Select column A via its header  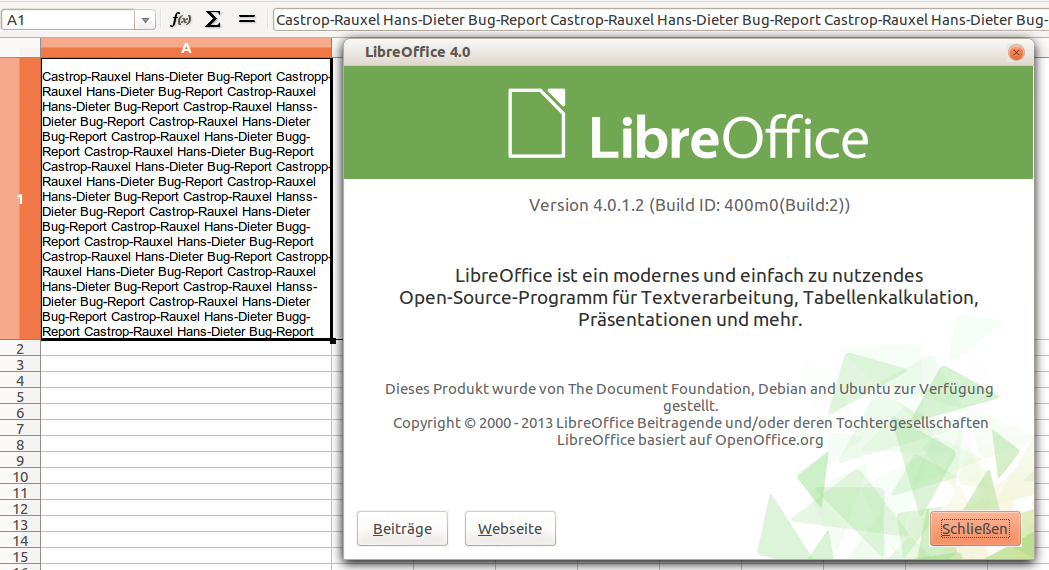click(x=186, y=48)
